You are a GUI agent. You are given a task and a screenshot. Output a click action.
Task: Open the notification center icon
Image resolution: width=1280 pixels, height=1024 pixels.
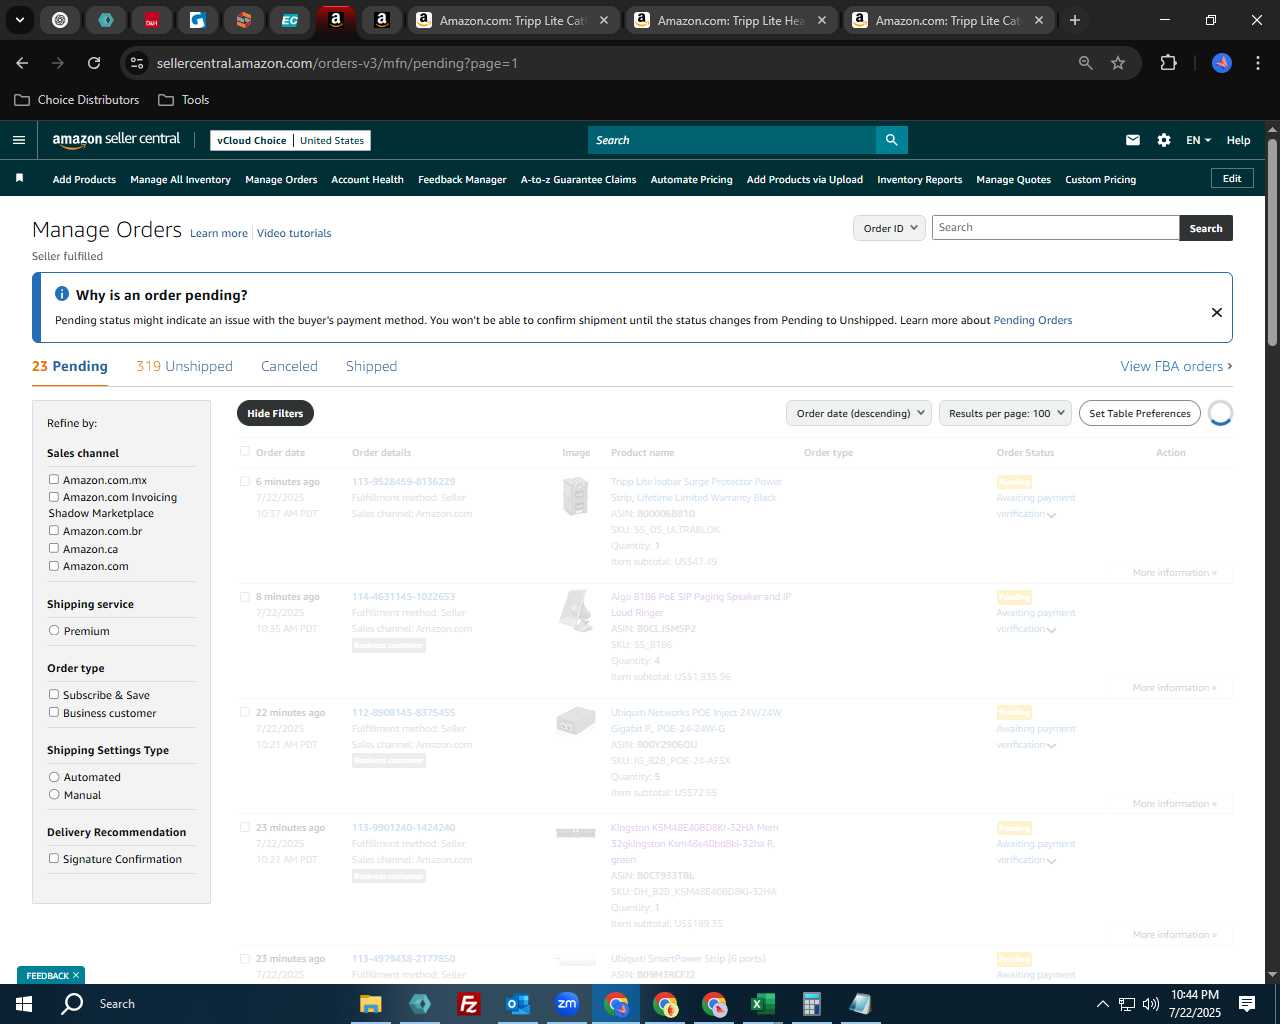point(1247,1004)
